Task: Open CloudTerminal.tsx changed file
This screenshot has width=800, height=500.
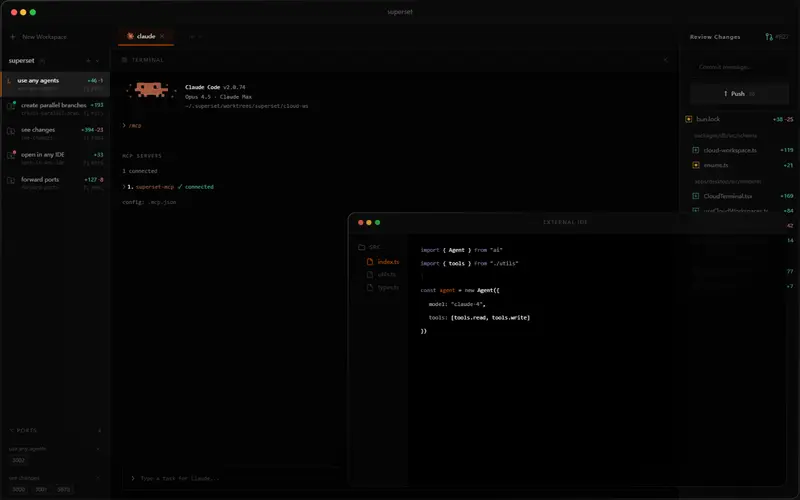Action: tap(728, 196)
